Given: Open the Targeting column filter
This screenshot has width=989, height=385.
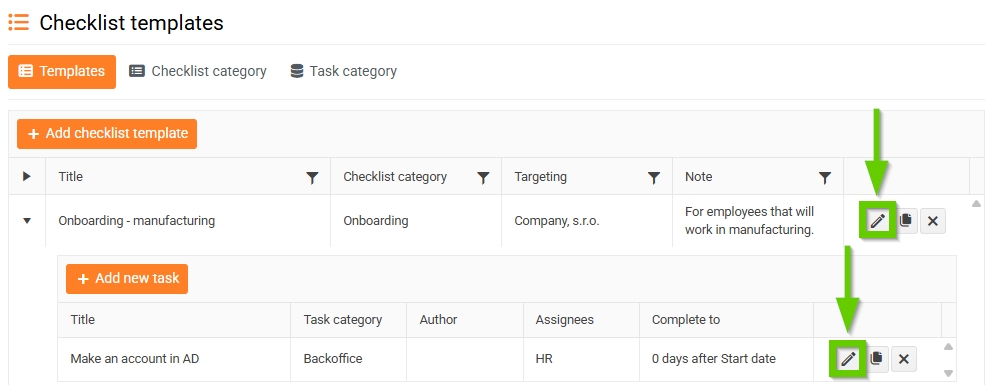Looking at the screenshot, I should pos(654,178).
